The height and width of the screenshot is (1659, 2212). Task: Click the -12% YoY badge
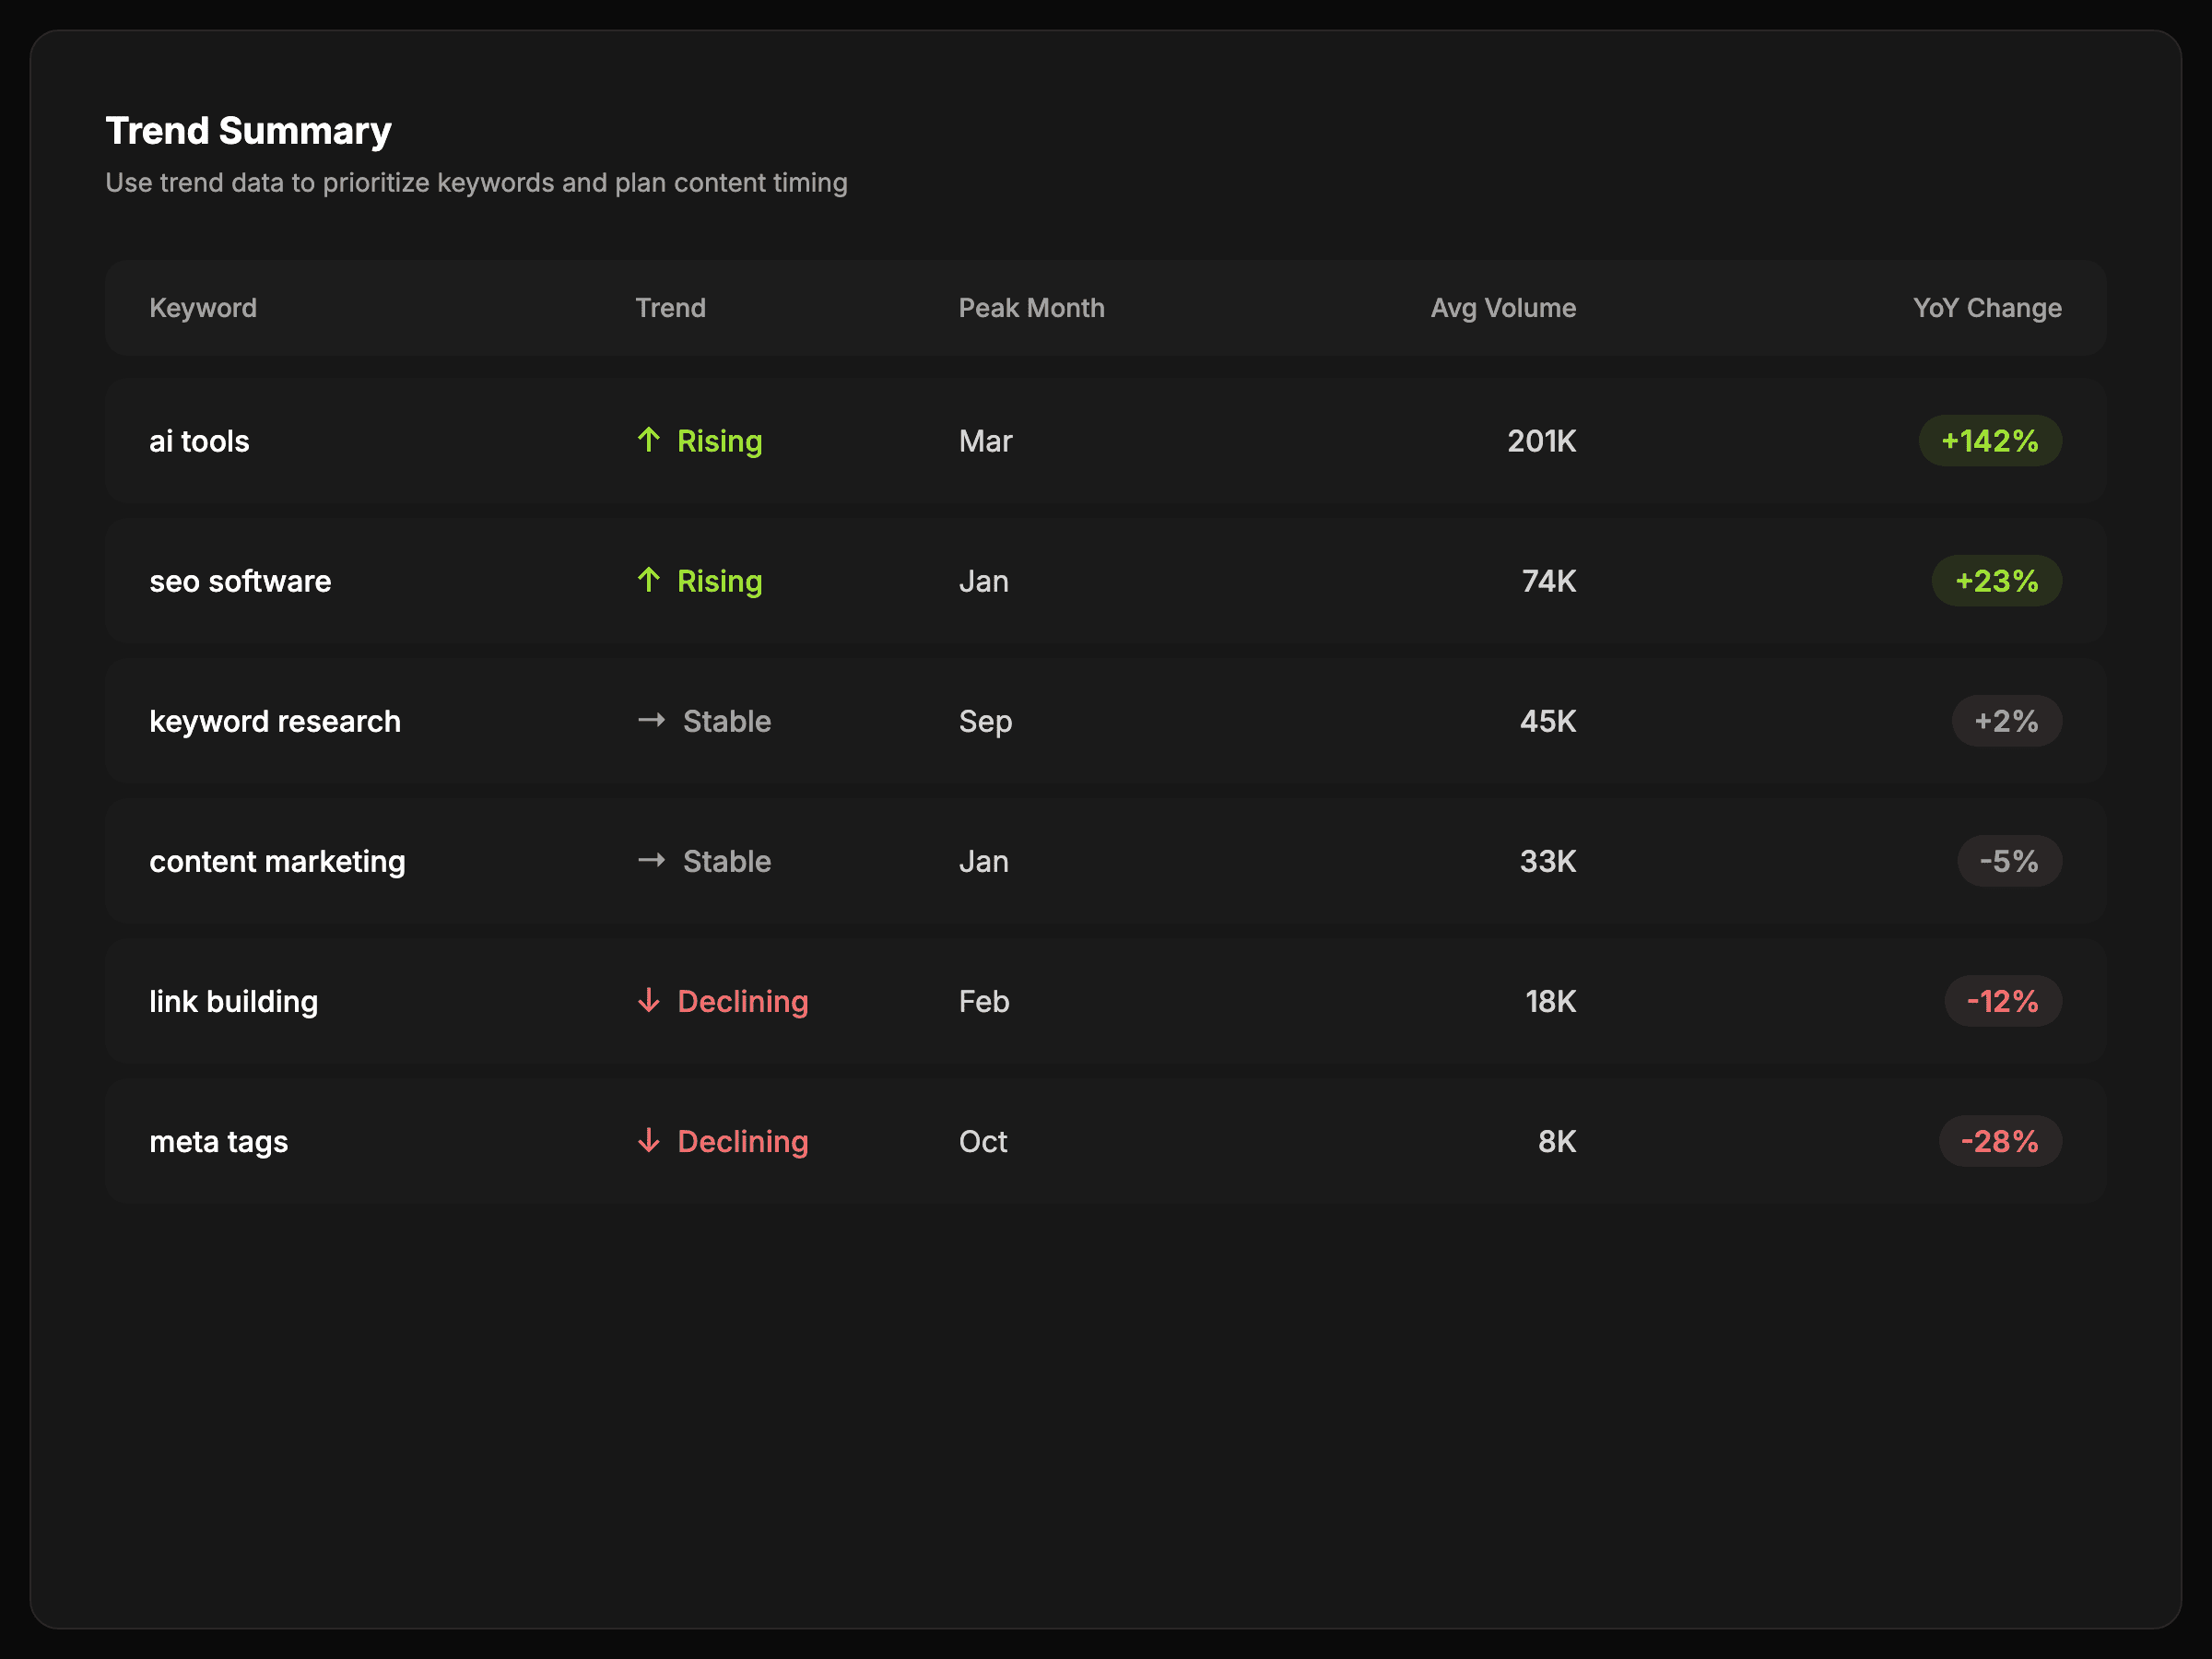click(2003, 1001)
